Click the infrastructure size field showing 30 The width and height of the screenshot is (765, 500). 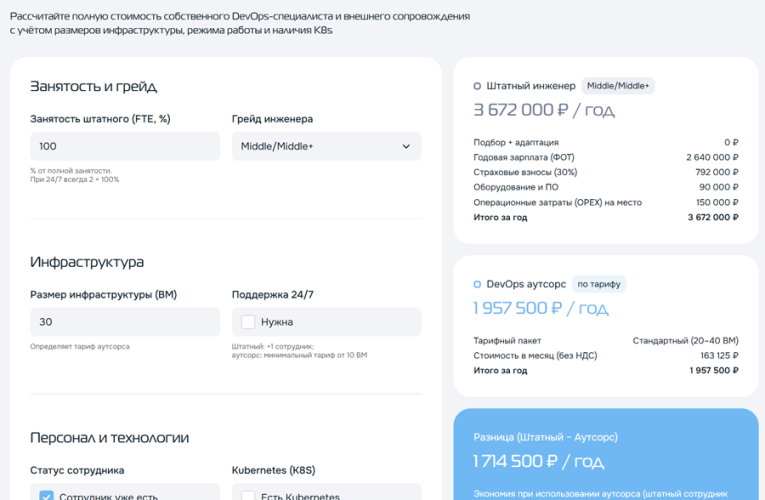[x=125, y=322]
